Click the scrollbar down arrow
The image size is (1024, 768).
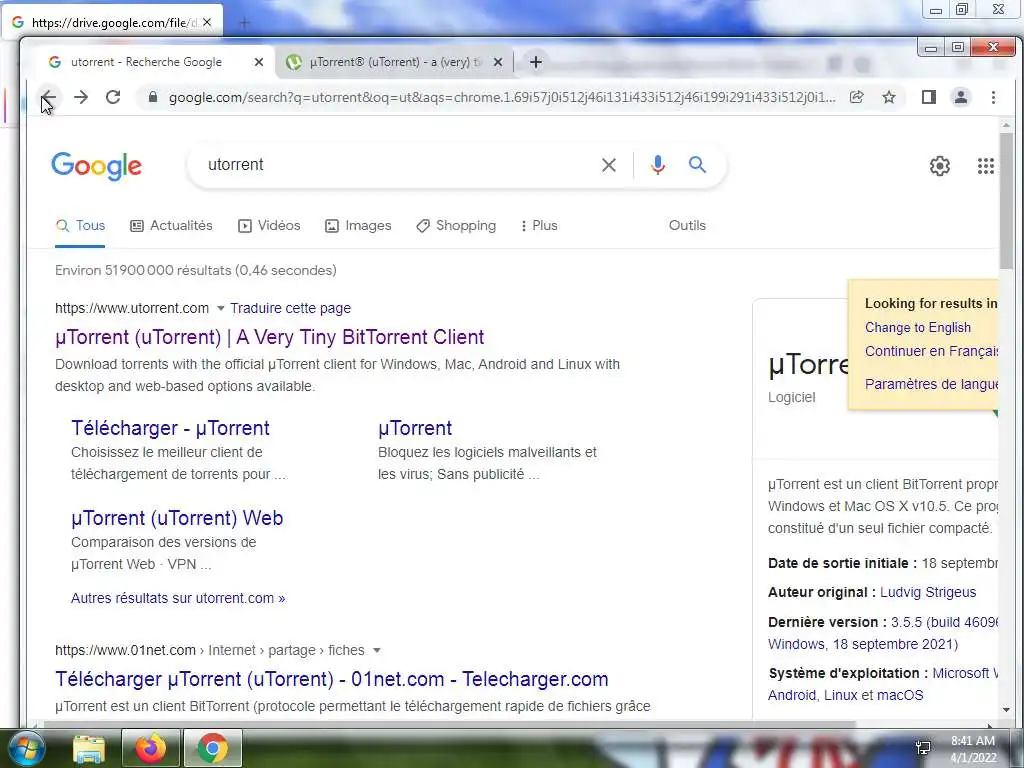tap(1006, 710)
